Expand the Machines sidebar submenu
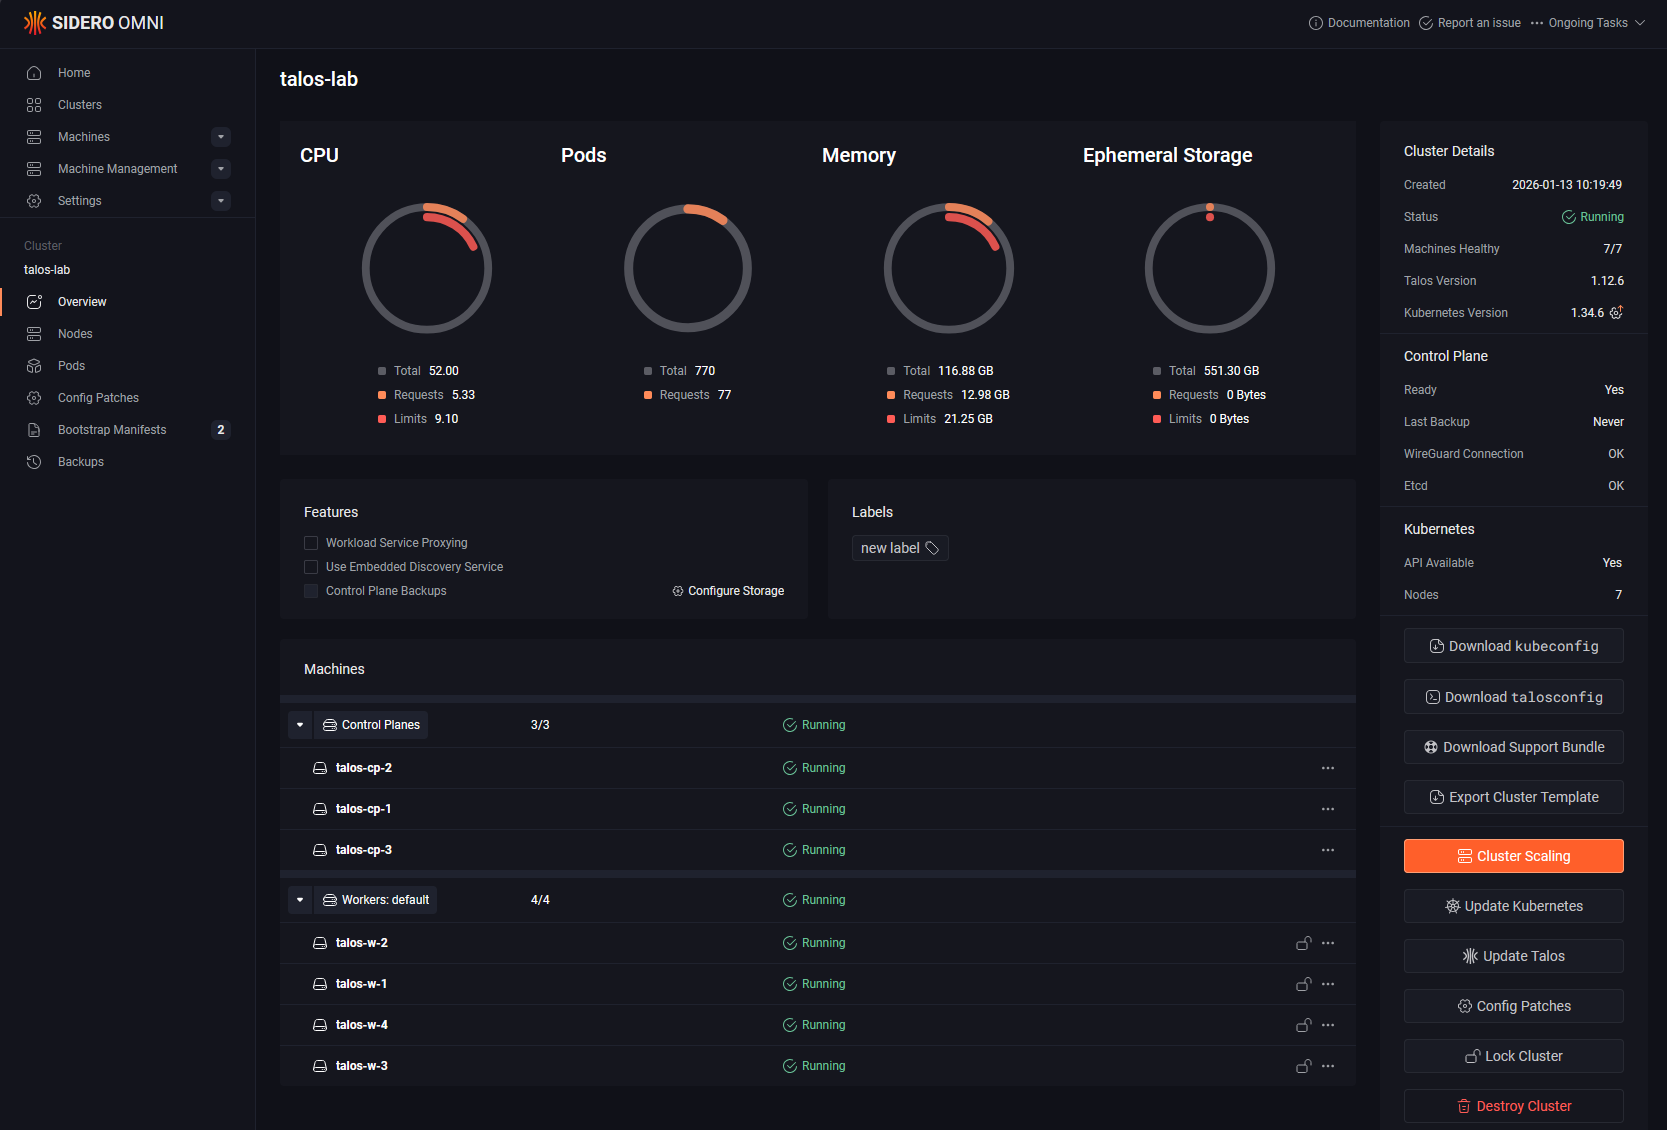The image size is (1667, 1130). (x=221, y=137)
